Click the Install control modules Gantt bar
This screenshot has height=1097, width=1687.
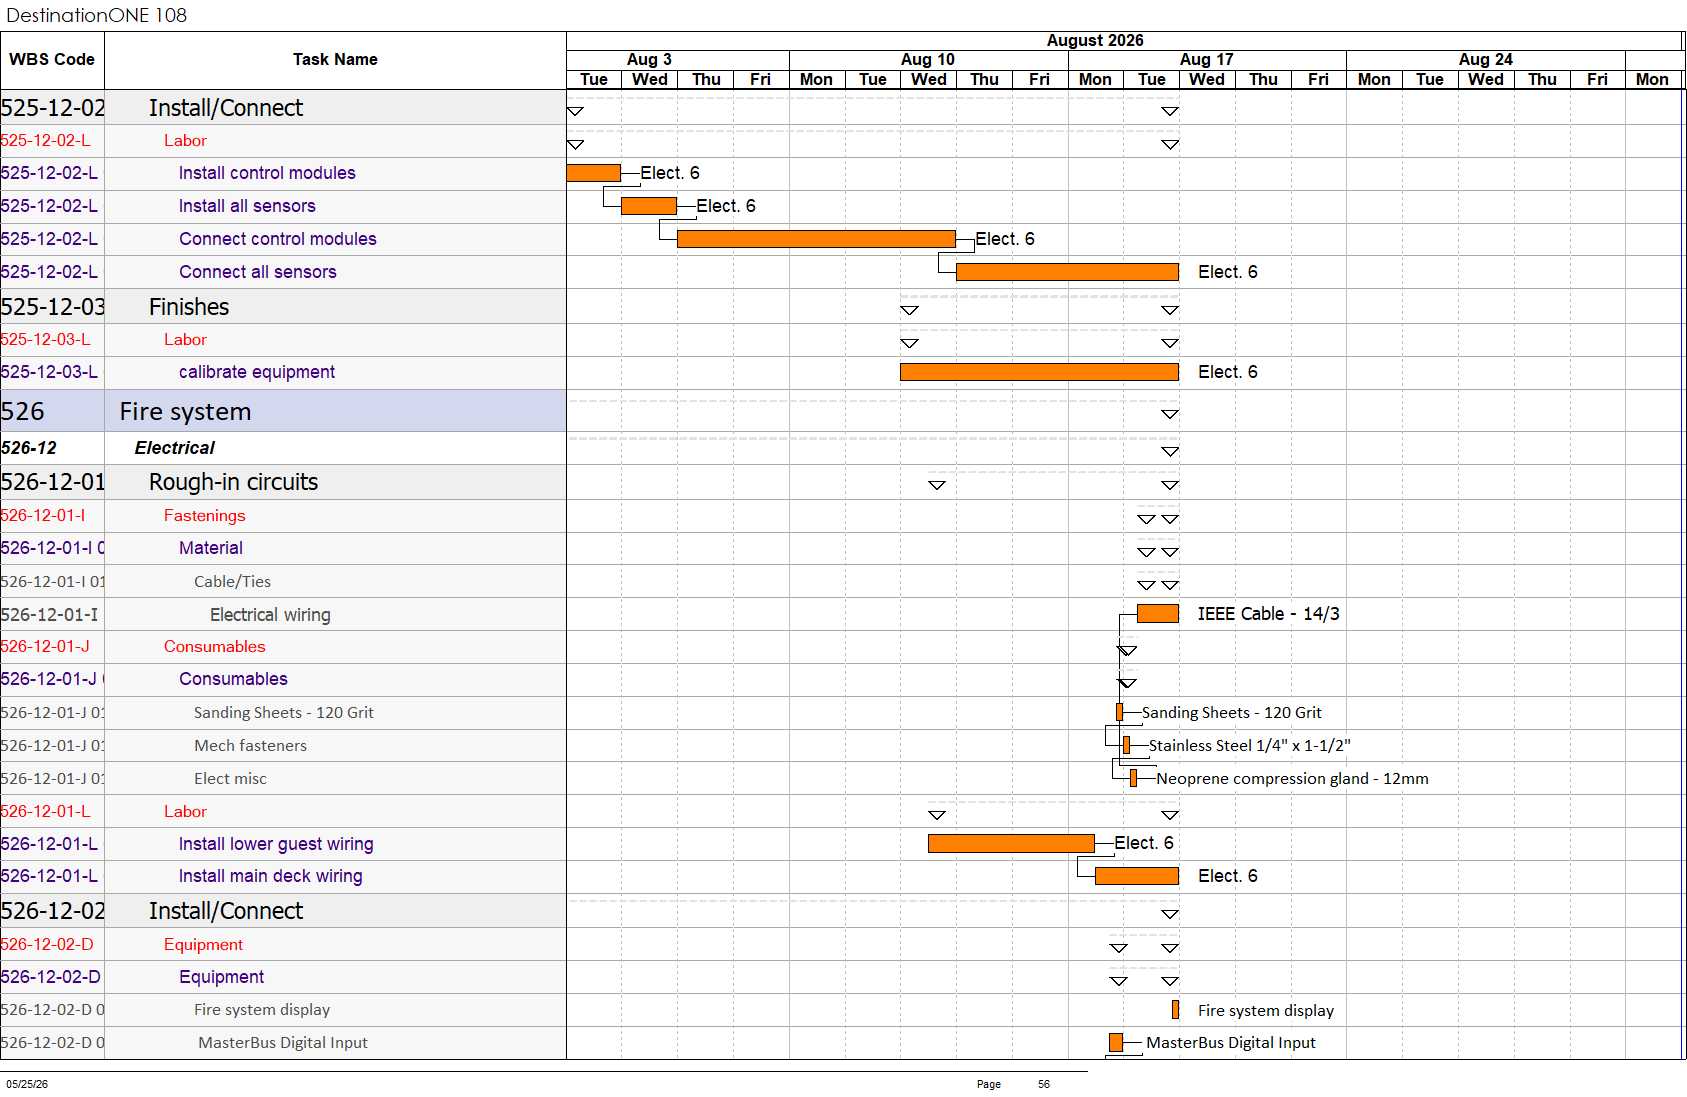[x=593, y=173]
